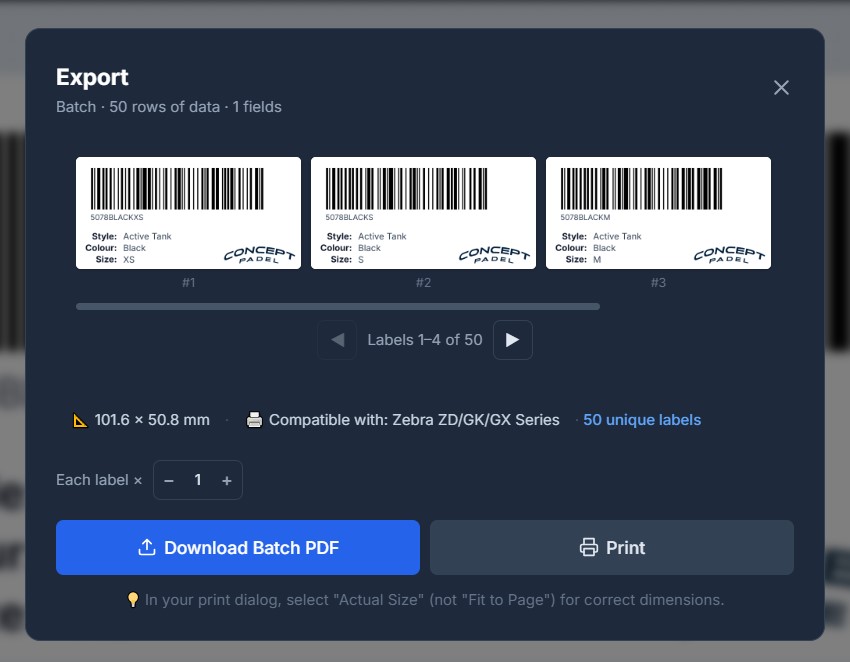Click the "#1" caption under first label

(189, 282)
